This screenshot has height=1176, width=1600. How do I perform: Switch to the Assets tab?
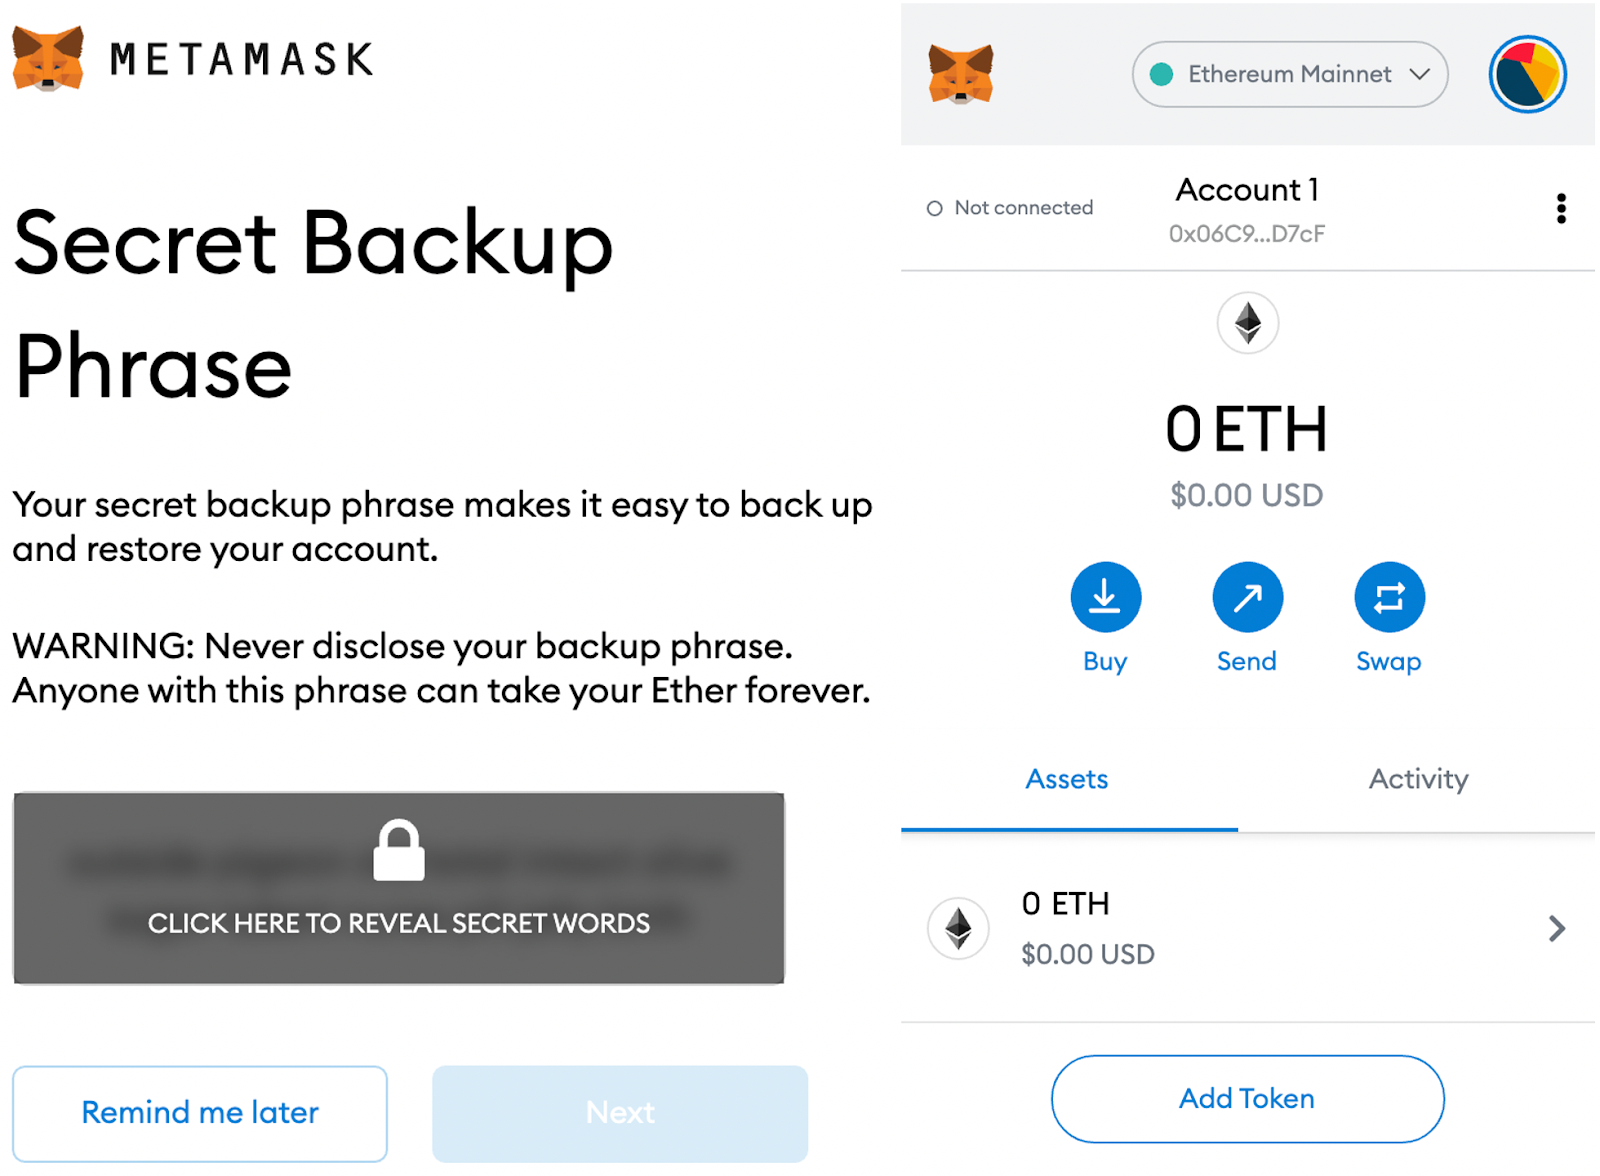click(1067, 780)
